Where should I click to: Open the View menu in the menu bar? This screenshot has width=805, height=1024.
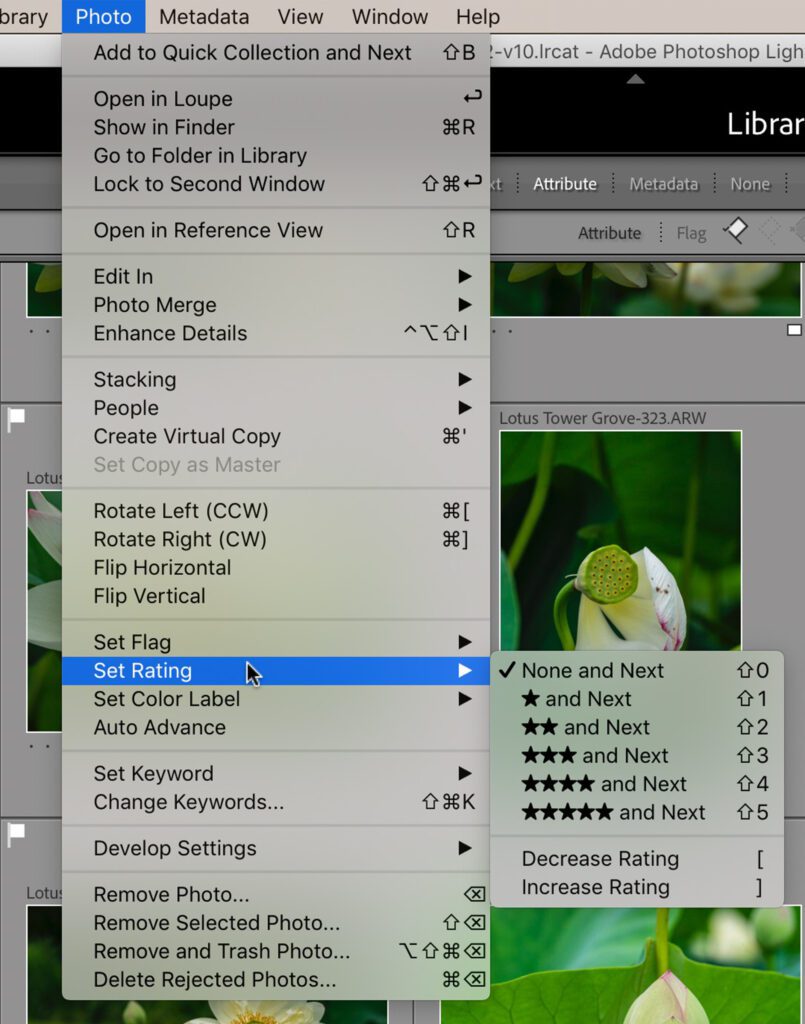click(x=300, y=17)
